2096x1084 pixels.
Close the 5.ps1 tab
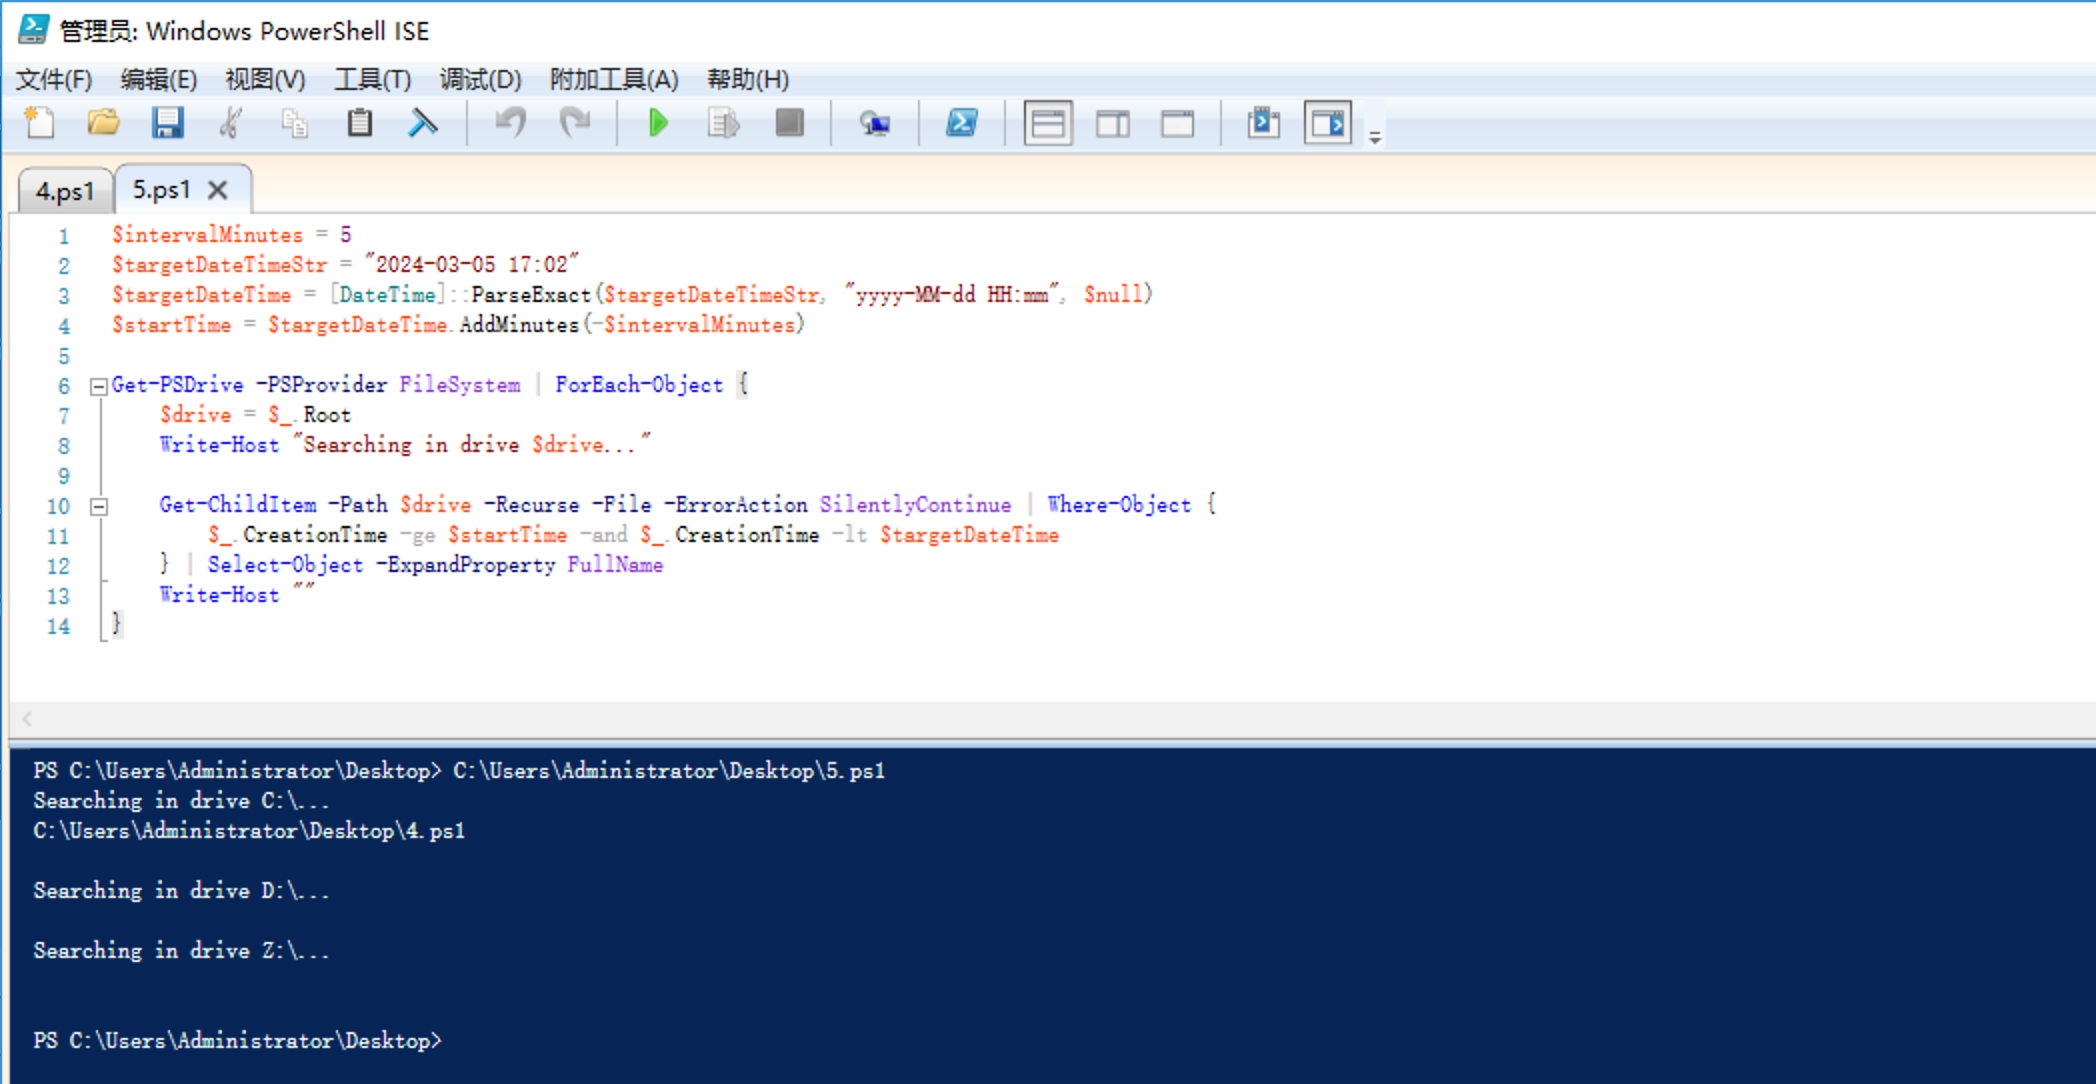(x=218, y=189)
